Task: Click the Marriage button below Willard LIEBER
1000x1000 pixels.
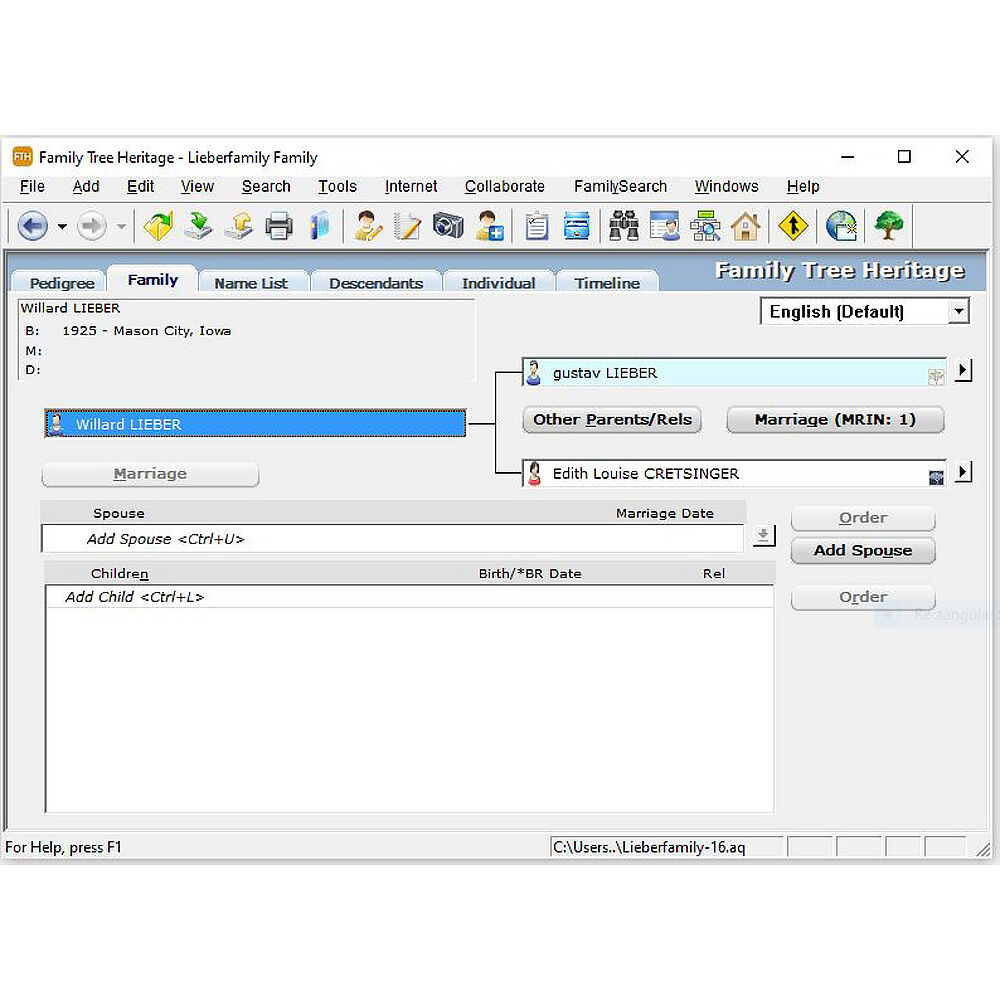Action: tap(151, 474)
